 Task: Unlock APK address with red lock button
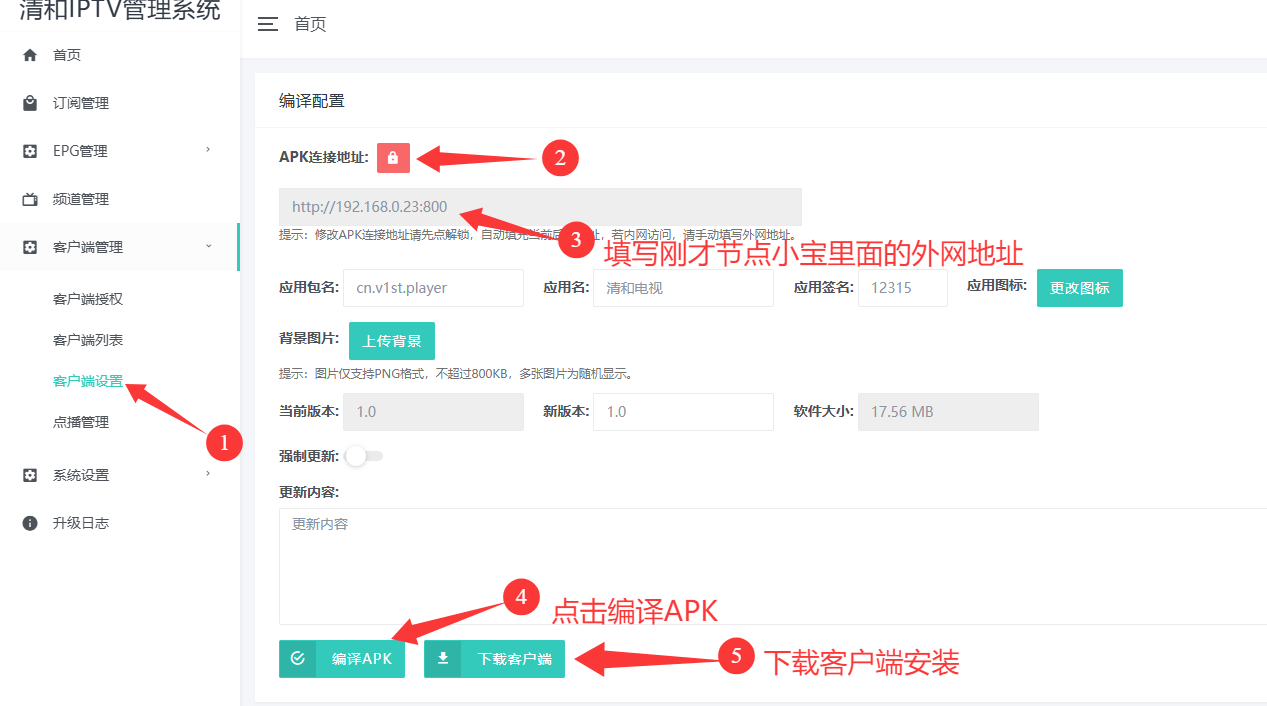tap(393, 157)
